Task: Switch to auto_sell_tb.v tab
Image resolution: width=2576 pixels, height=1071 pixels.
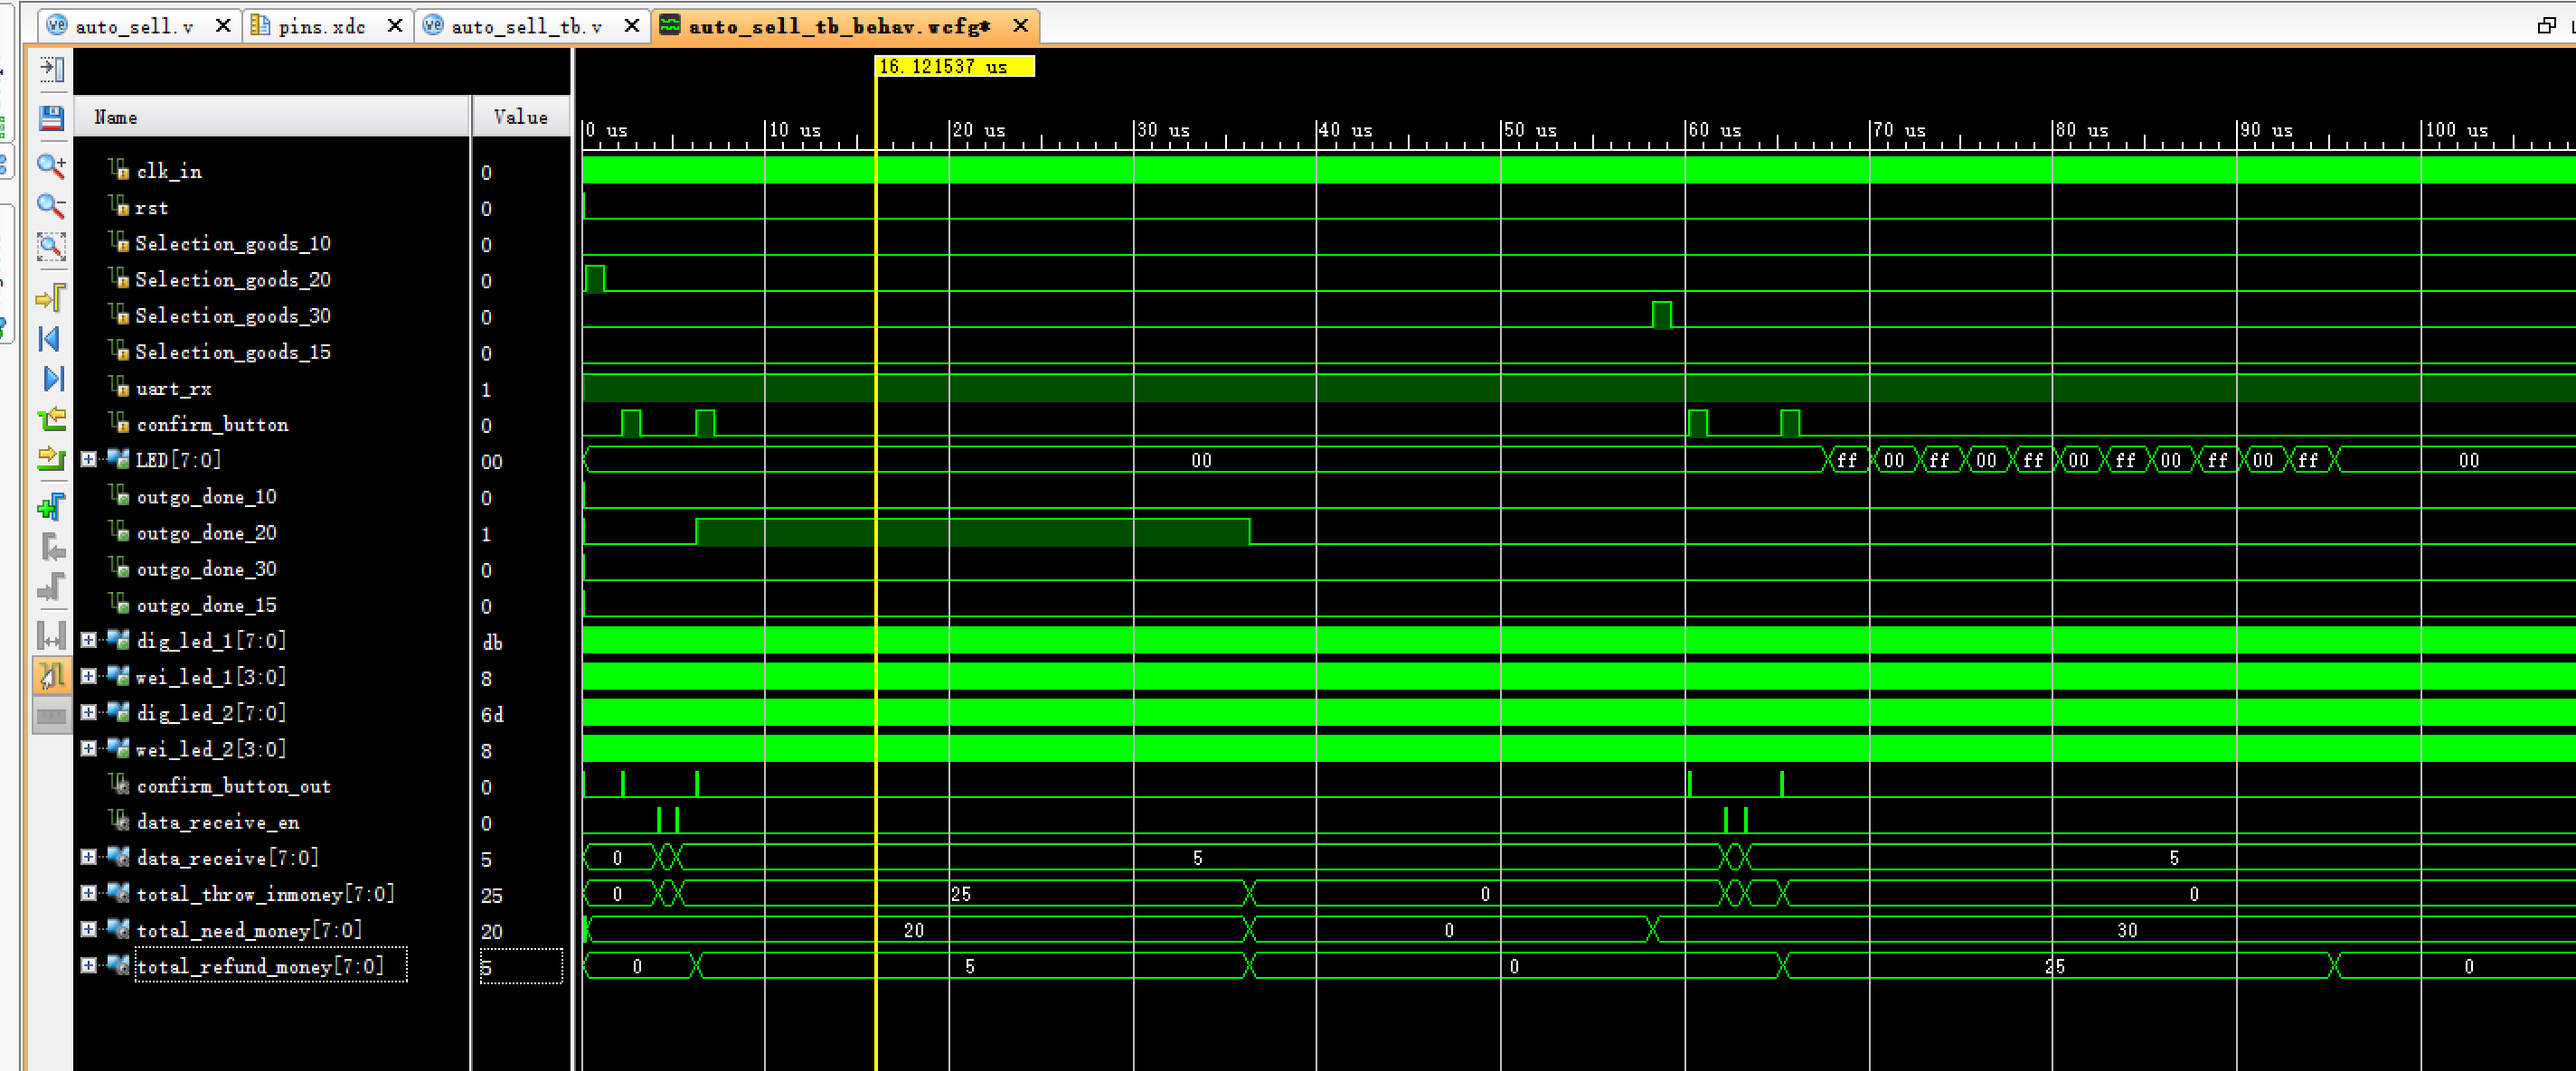Action: pos(526,26)
